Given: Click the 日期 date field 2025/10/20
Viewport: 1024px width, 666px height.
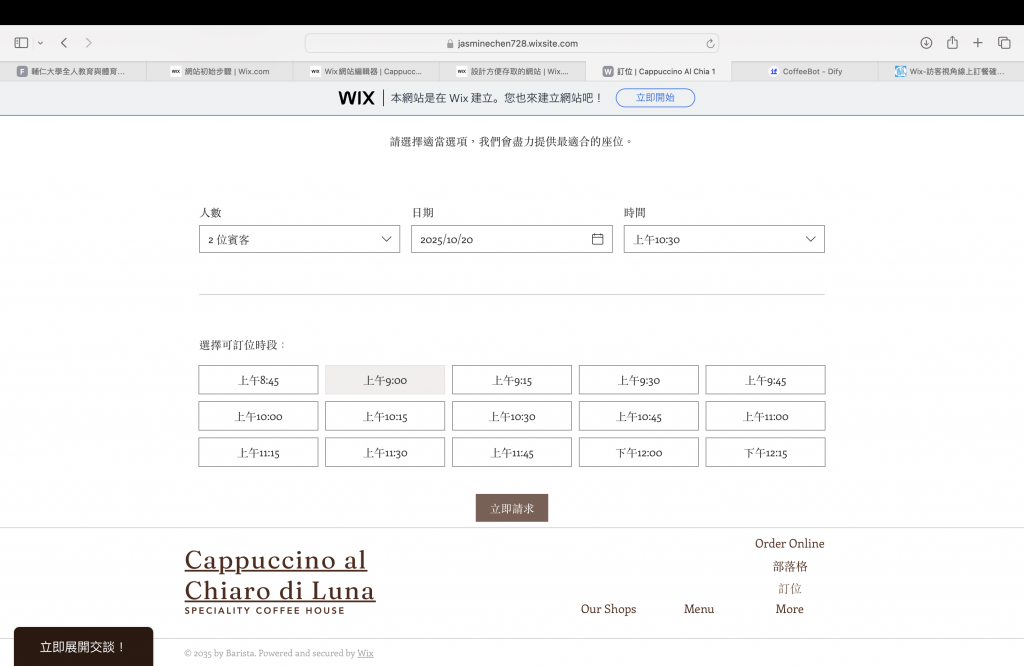Looking at the screenshot, I should click(x=511, y=240).
